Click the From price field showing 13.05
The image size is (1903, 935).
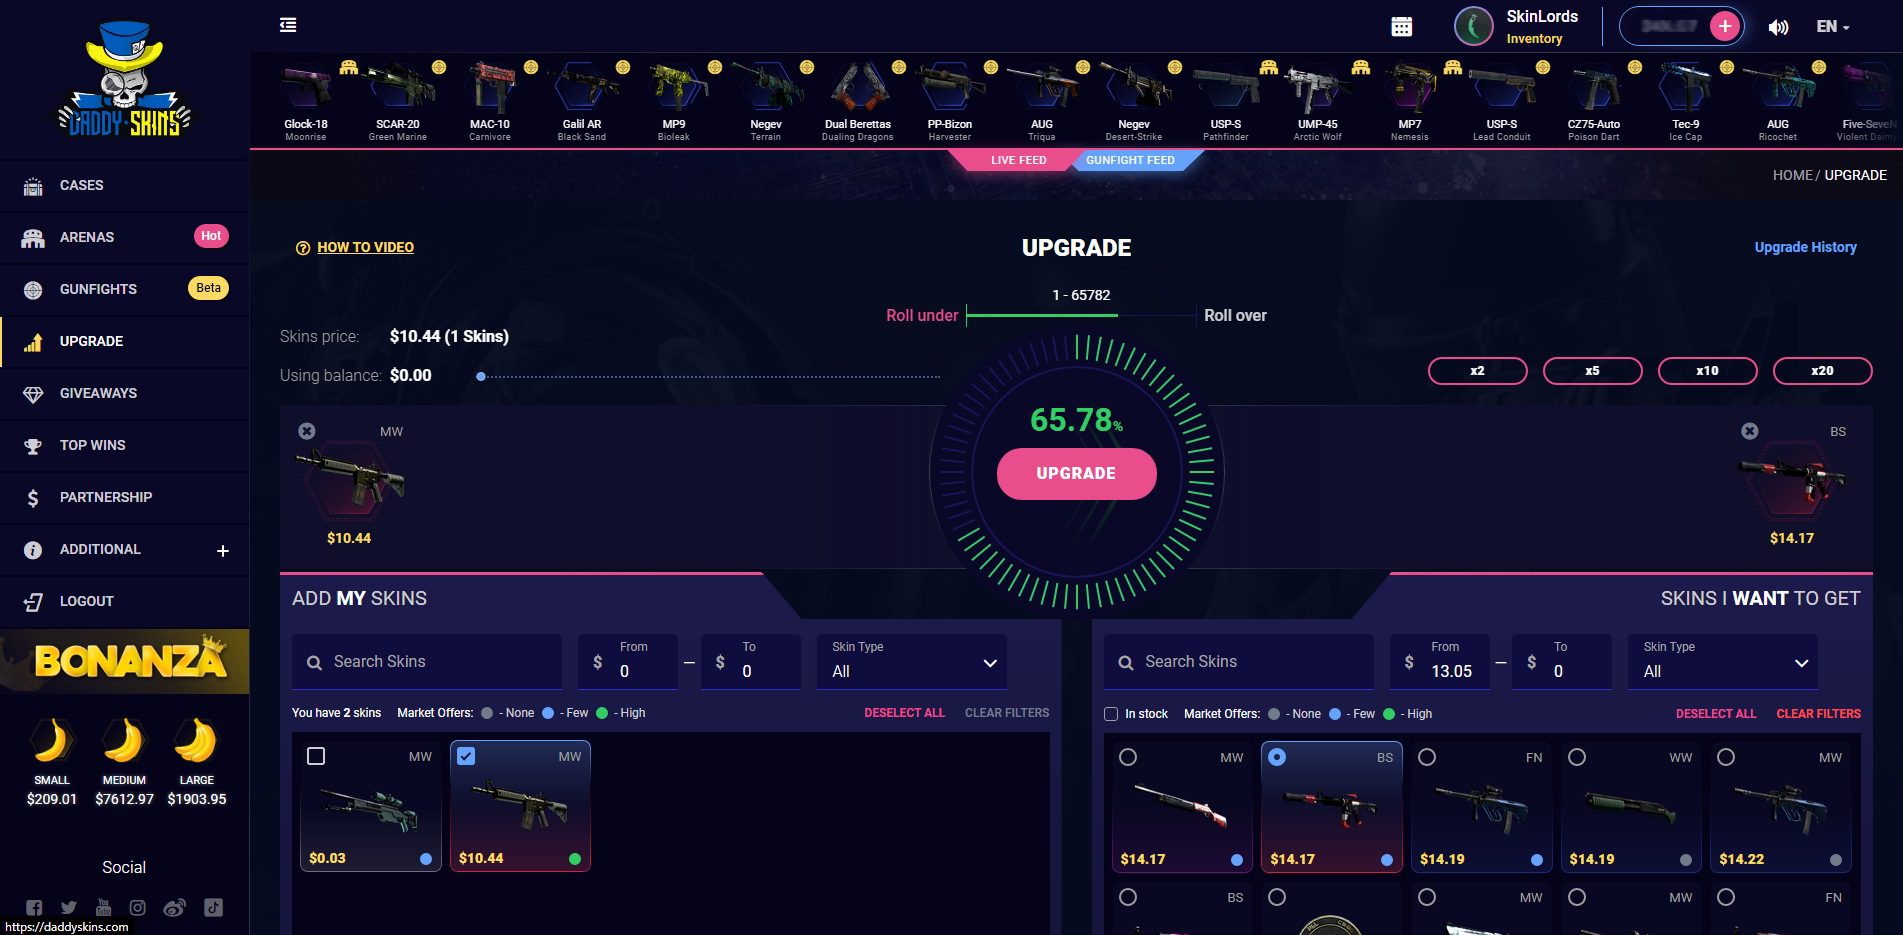1439,661
